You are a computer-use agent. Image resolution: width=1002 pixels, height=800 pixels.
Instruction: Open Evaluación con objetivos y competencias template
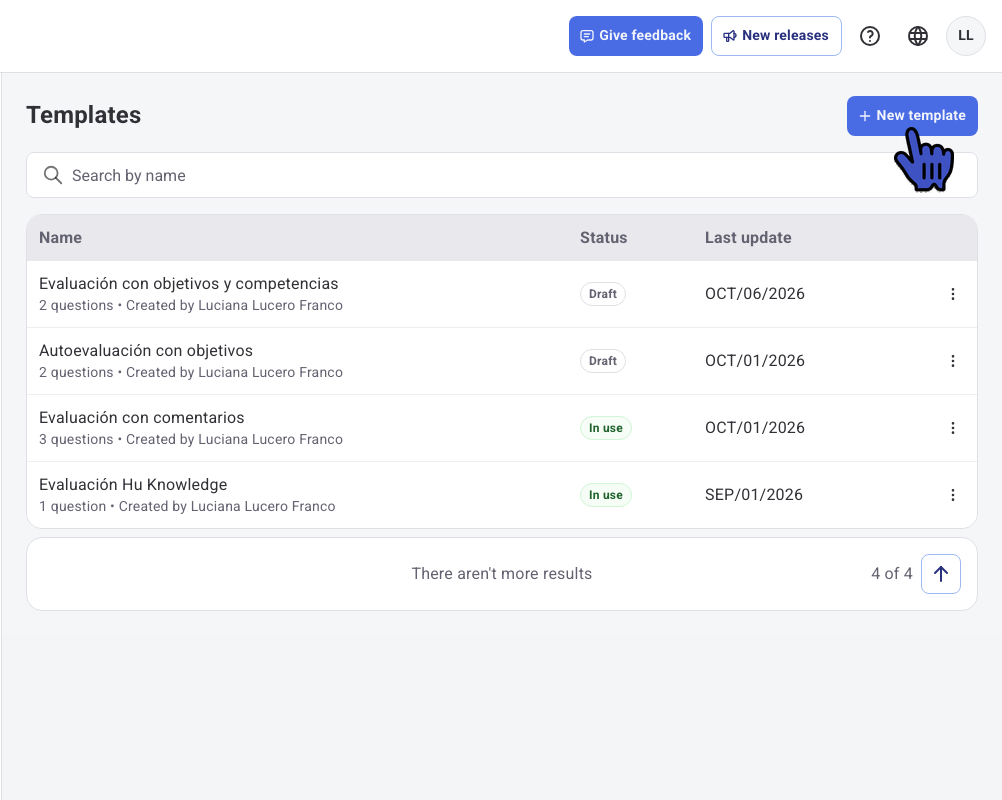point(189,284)
